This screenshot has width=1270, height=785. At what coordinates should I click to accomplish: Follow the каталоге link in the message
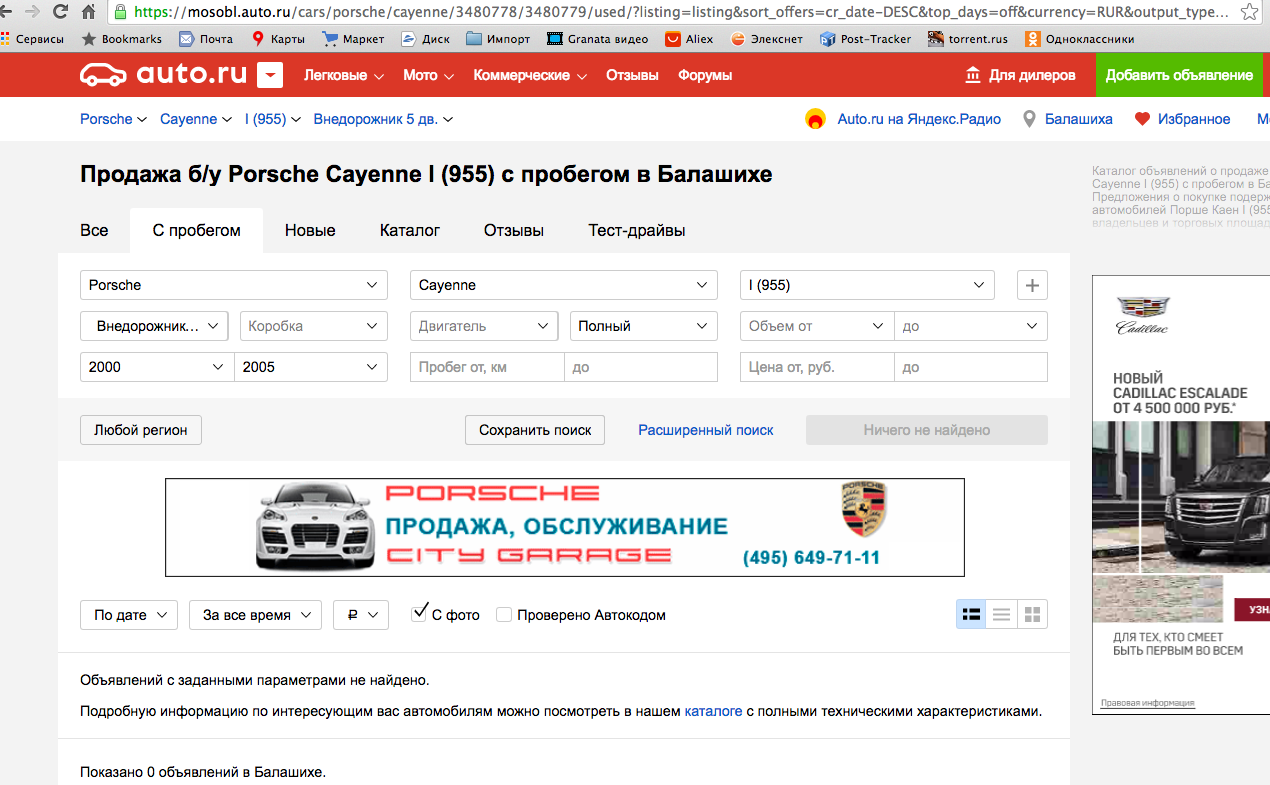[713, 711]
